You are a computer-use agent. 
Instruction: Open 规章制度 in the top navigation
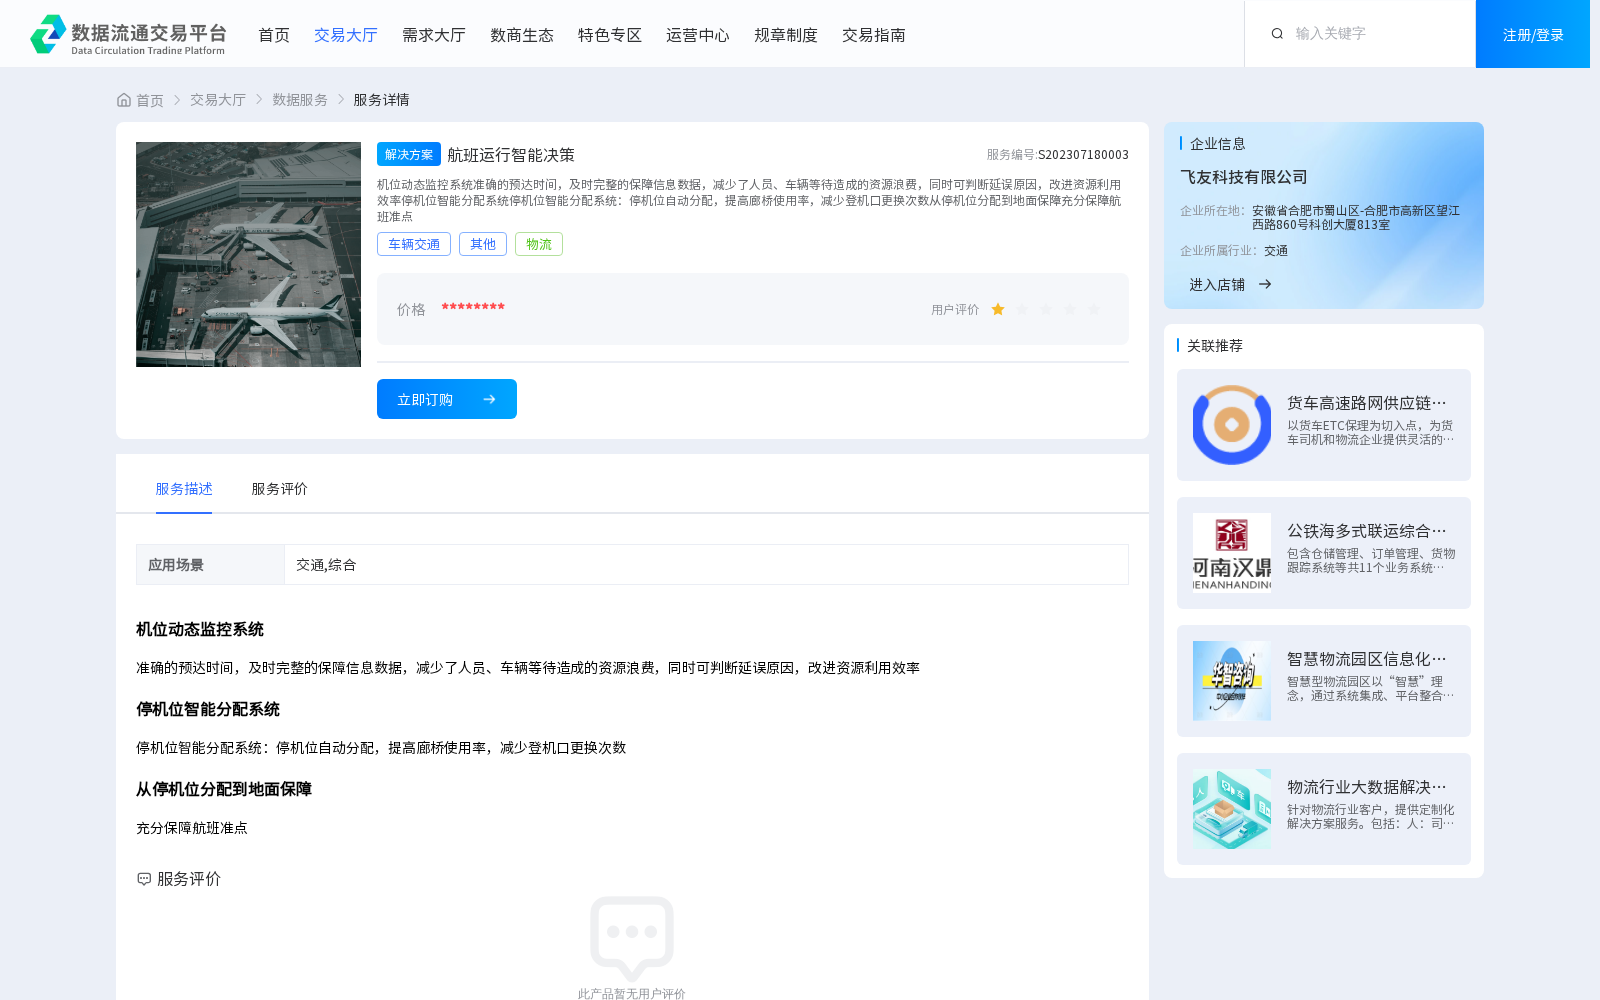coord(786,35)
